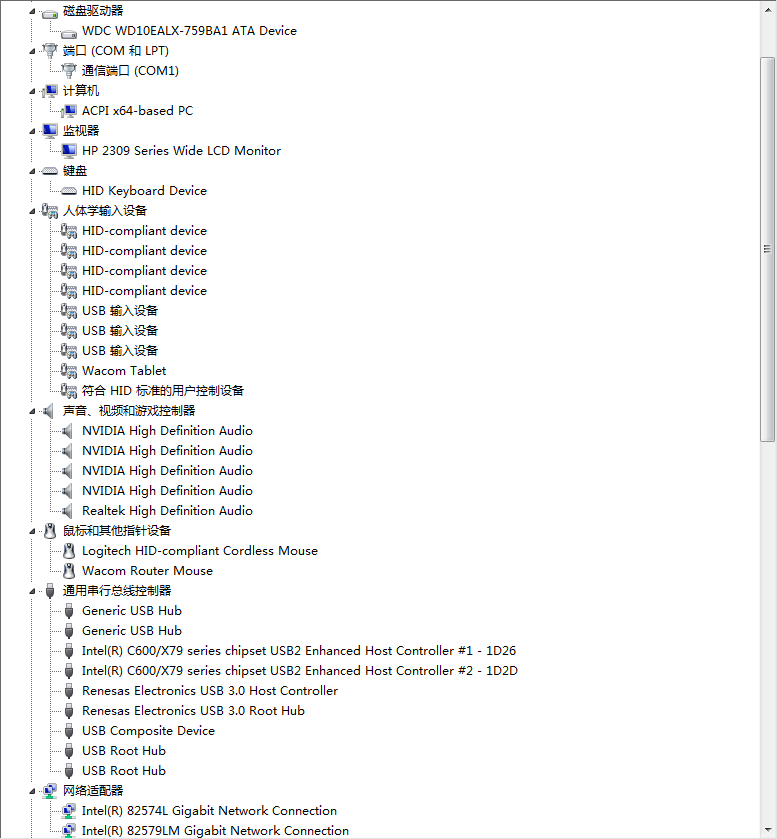Viewport: 777px width, 839px height.
Task: Collapse the 鼠标和其他指针设备 node
Action: pos(32,532)
